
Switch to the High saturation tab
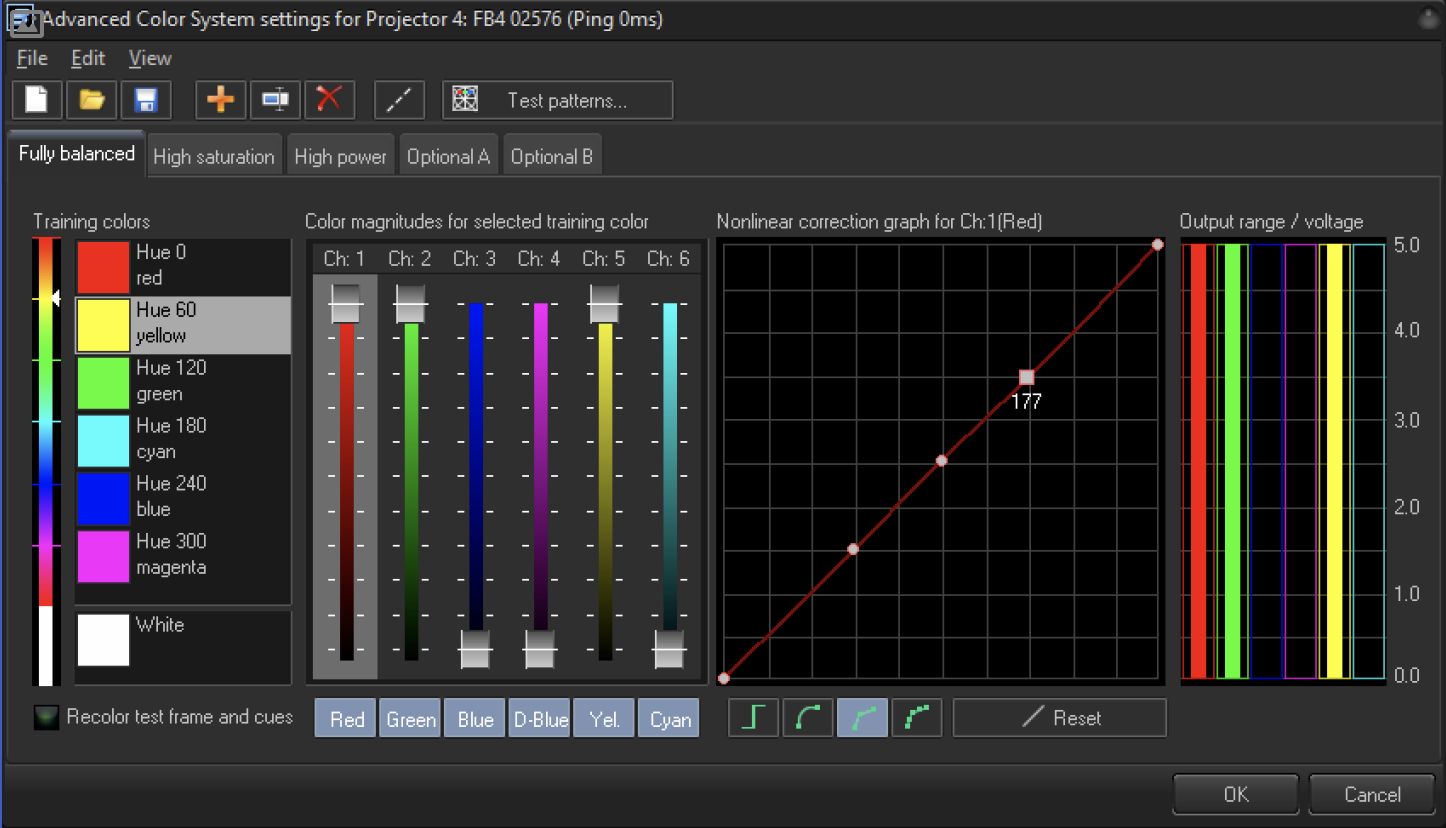213,156
